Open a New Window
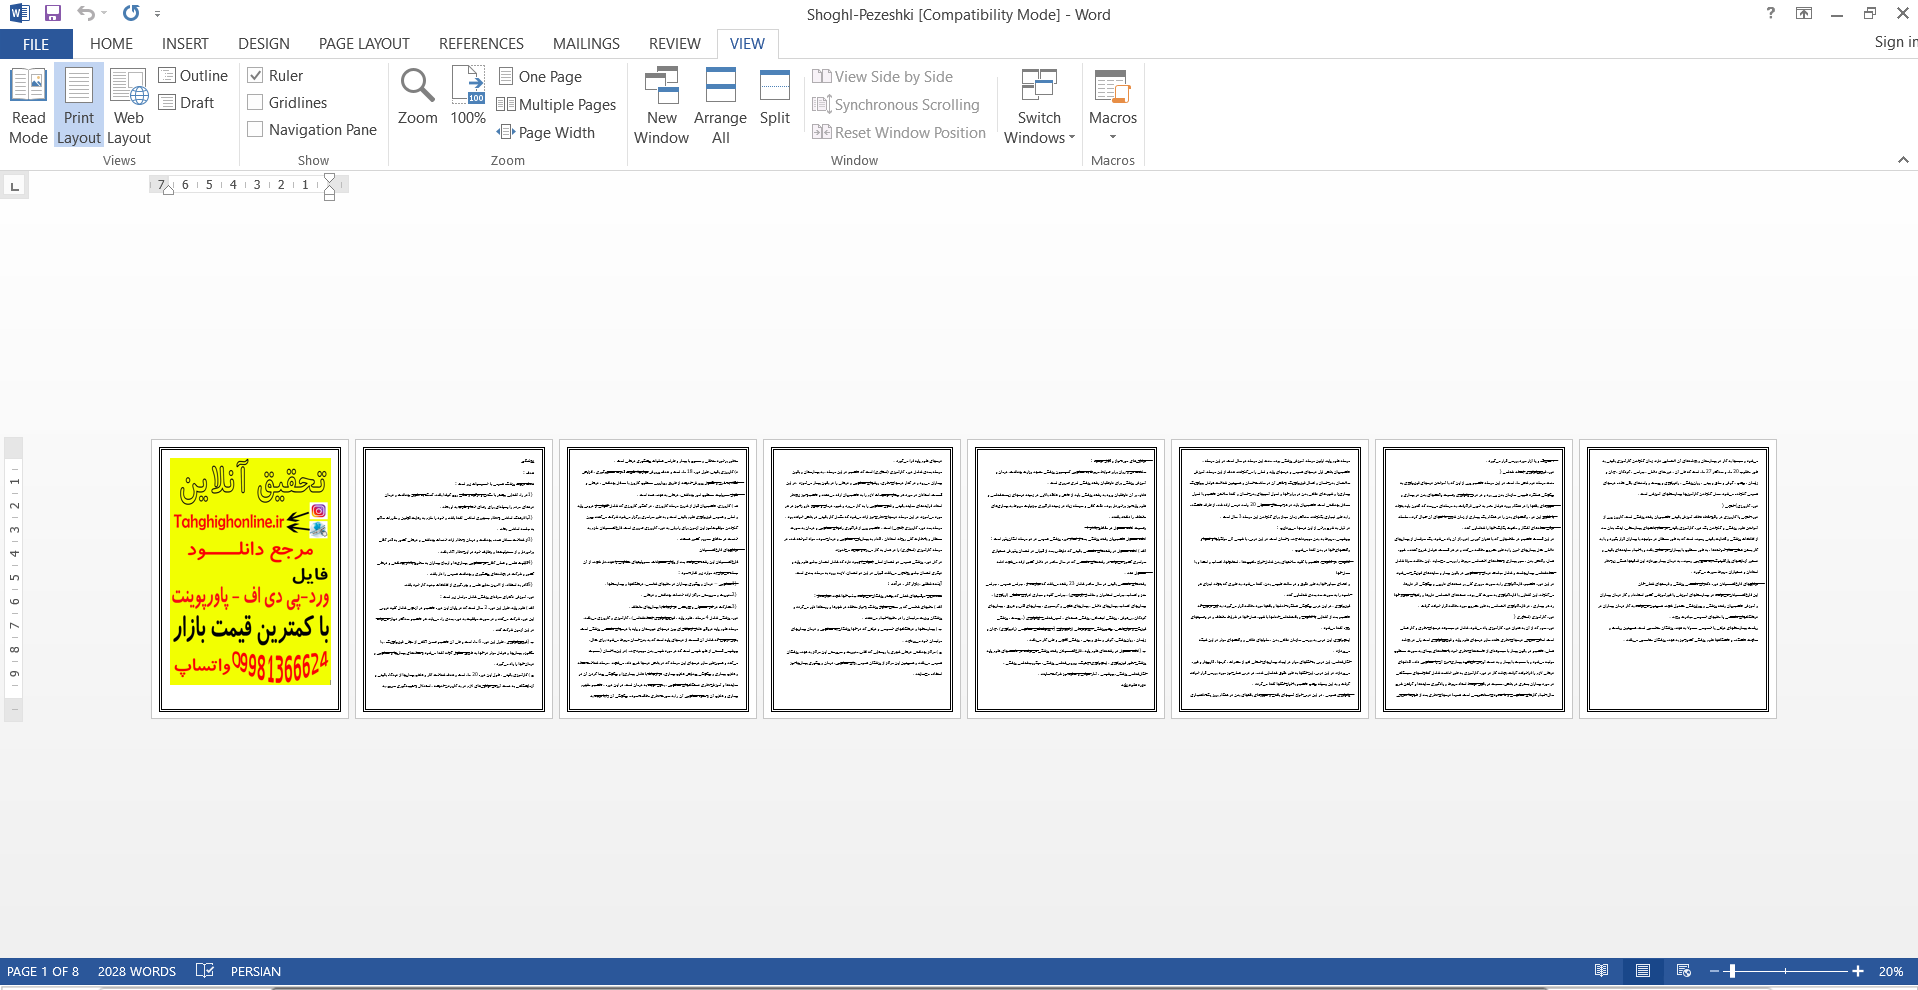The image size is (1918, 990). click(661, 106)
